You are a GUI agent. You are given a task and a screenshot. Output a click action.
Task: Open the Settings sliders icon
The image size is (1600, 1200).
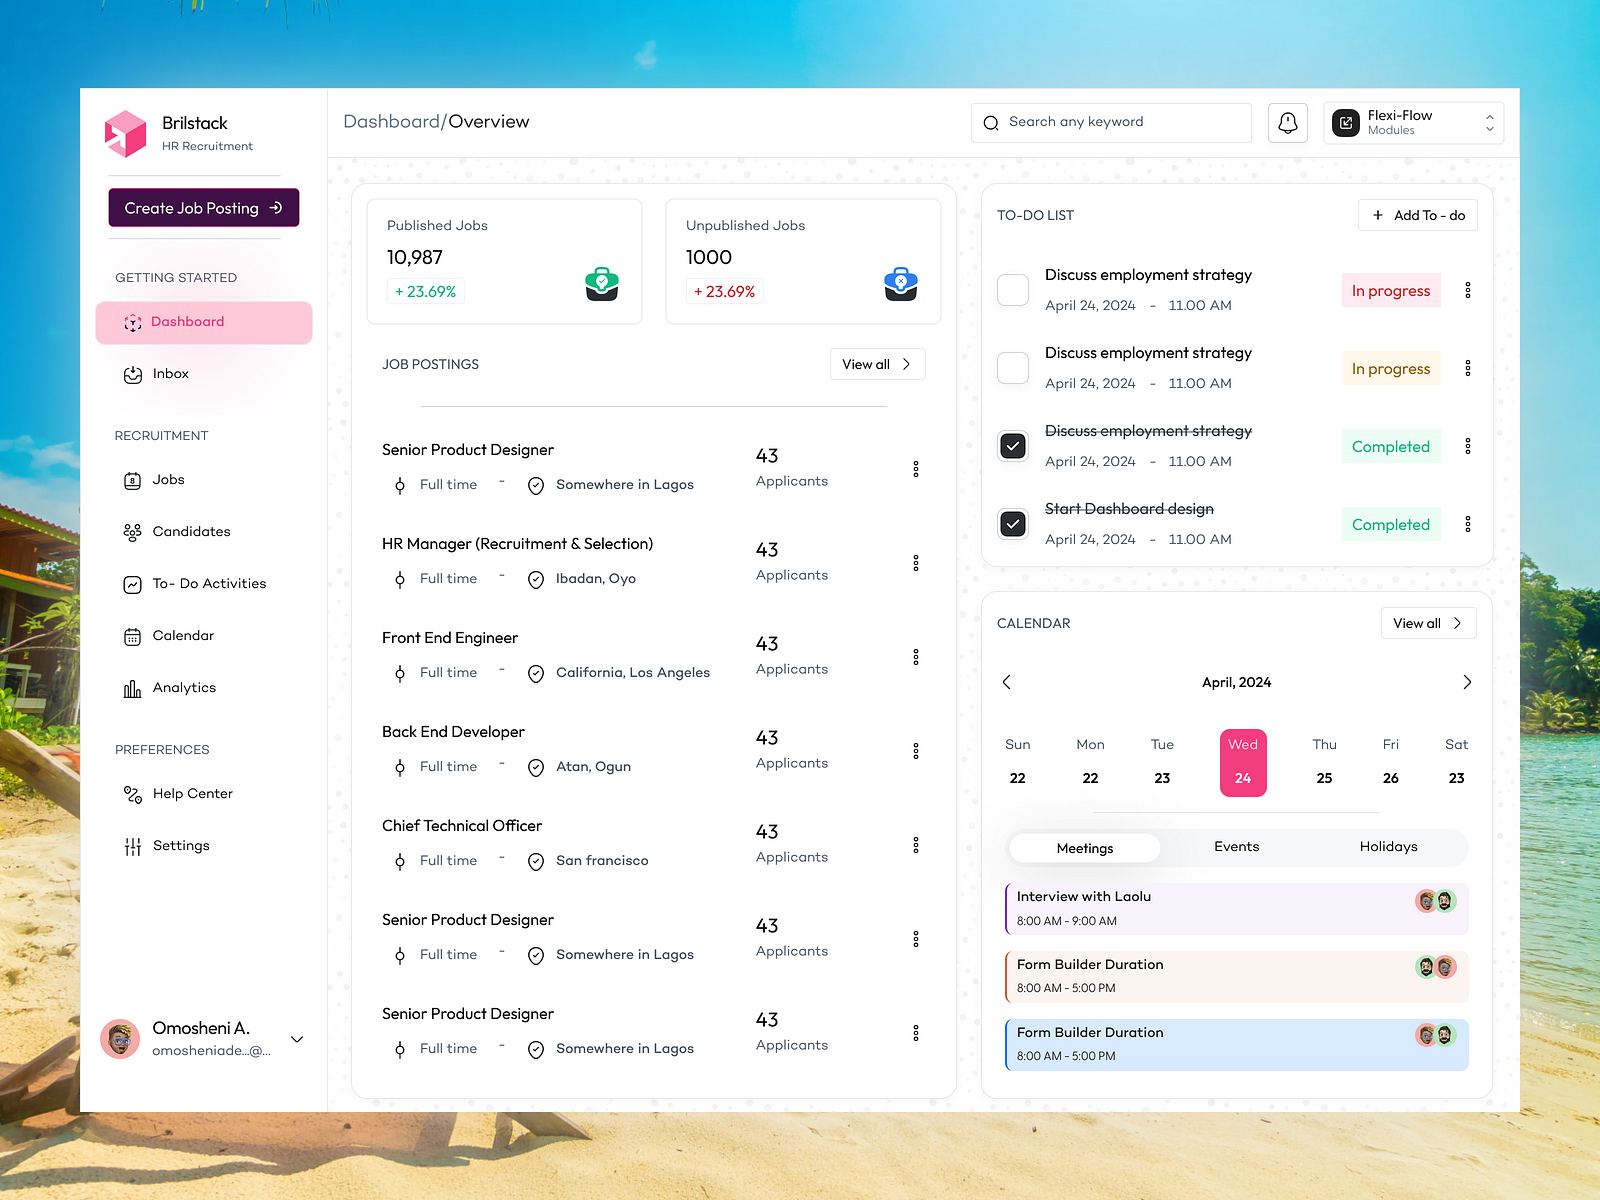[x=132, y=845]
